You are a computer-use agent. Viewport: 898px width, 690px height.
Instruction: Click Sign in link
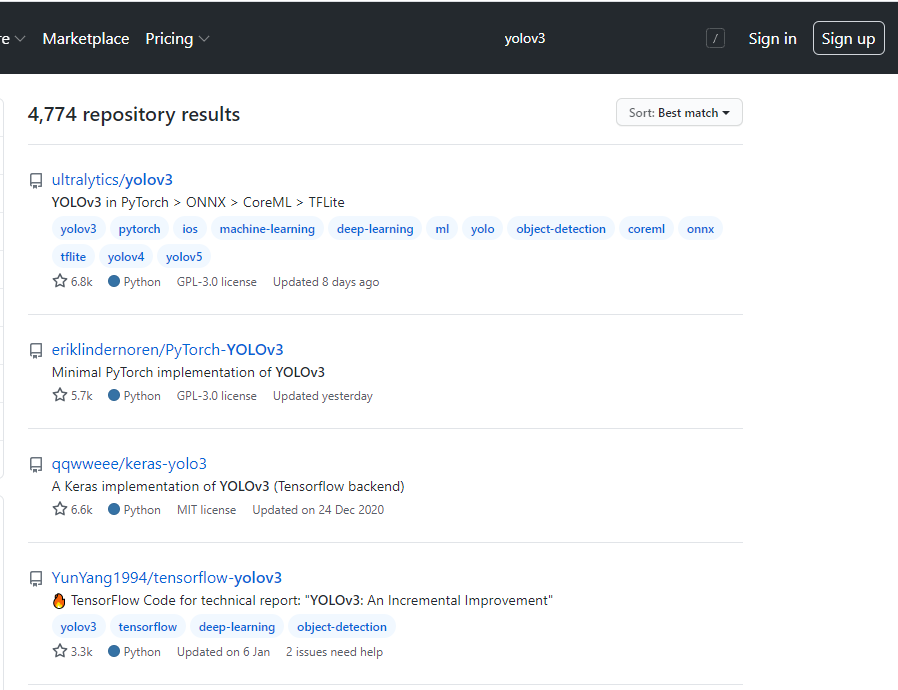coord(773,38)
